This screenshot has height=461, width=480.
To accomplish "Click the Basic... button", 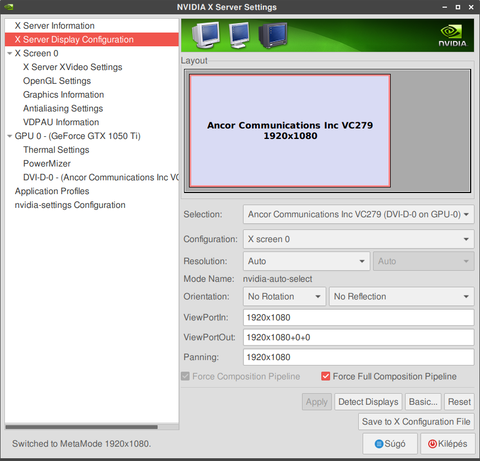I will coord(423,402).
